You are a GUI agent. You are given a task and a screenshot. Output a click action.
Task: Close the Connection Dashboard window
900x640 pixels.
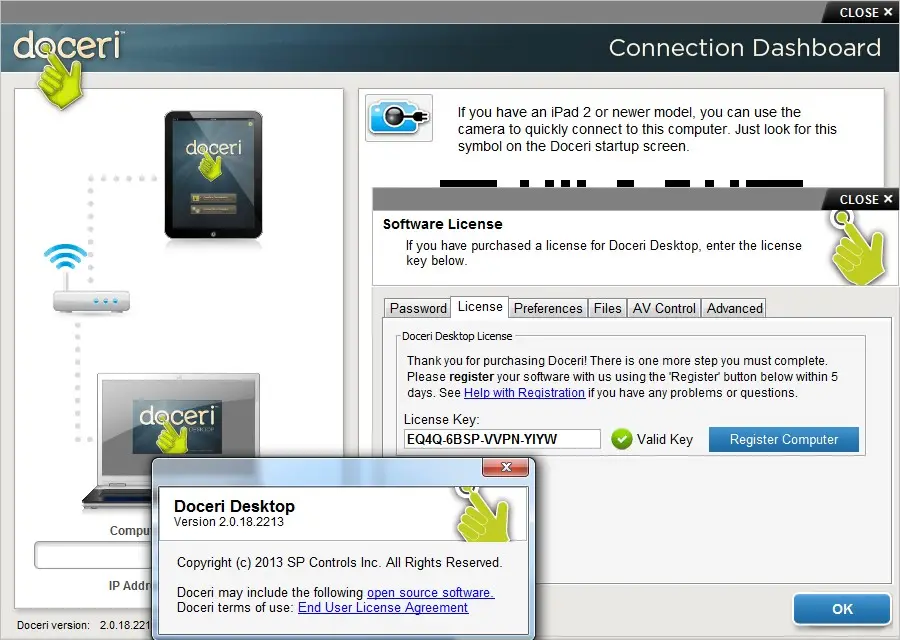click(x=866, y=13)
